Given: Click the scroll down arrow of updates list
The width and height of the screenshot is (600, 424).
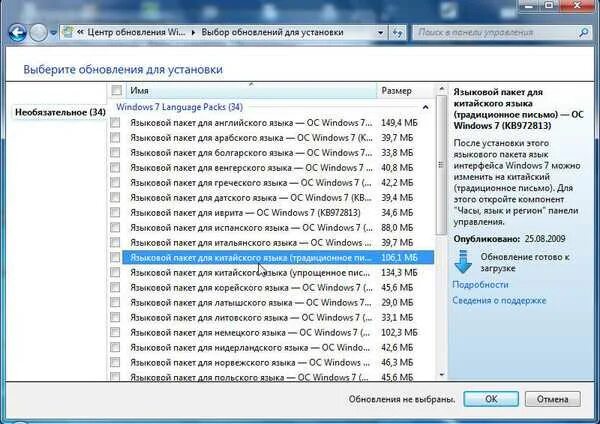Looking at the screenshot, I should click(x=442, y=374).
